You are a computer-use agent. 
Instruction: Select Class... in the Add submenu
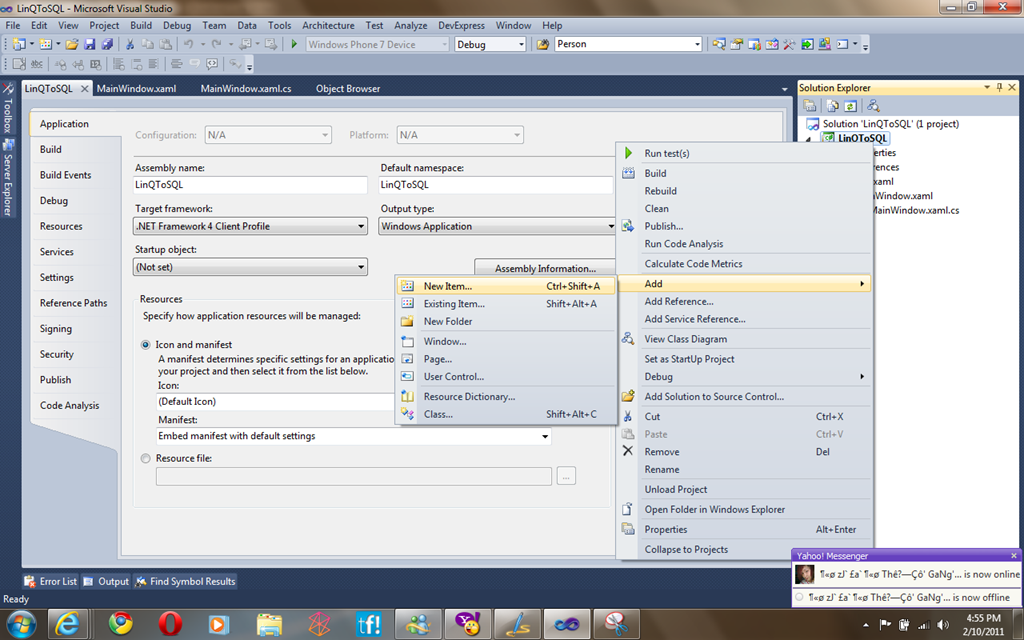coord(438,414)
